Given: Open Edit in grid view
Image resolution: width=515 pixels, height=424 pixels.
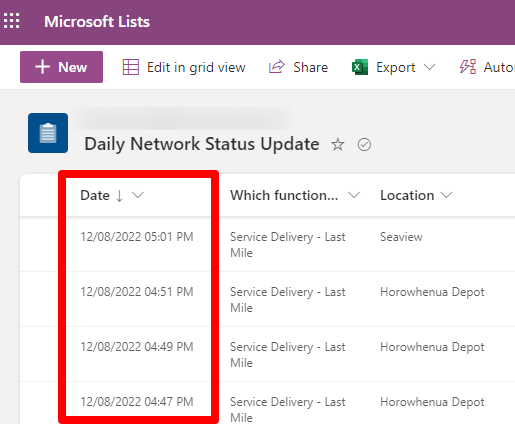Looking at the screenshot, I should click(x=184, y=67).
